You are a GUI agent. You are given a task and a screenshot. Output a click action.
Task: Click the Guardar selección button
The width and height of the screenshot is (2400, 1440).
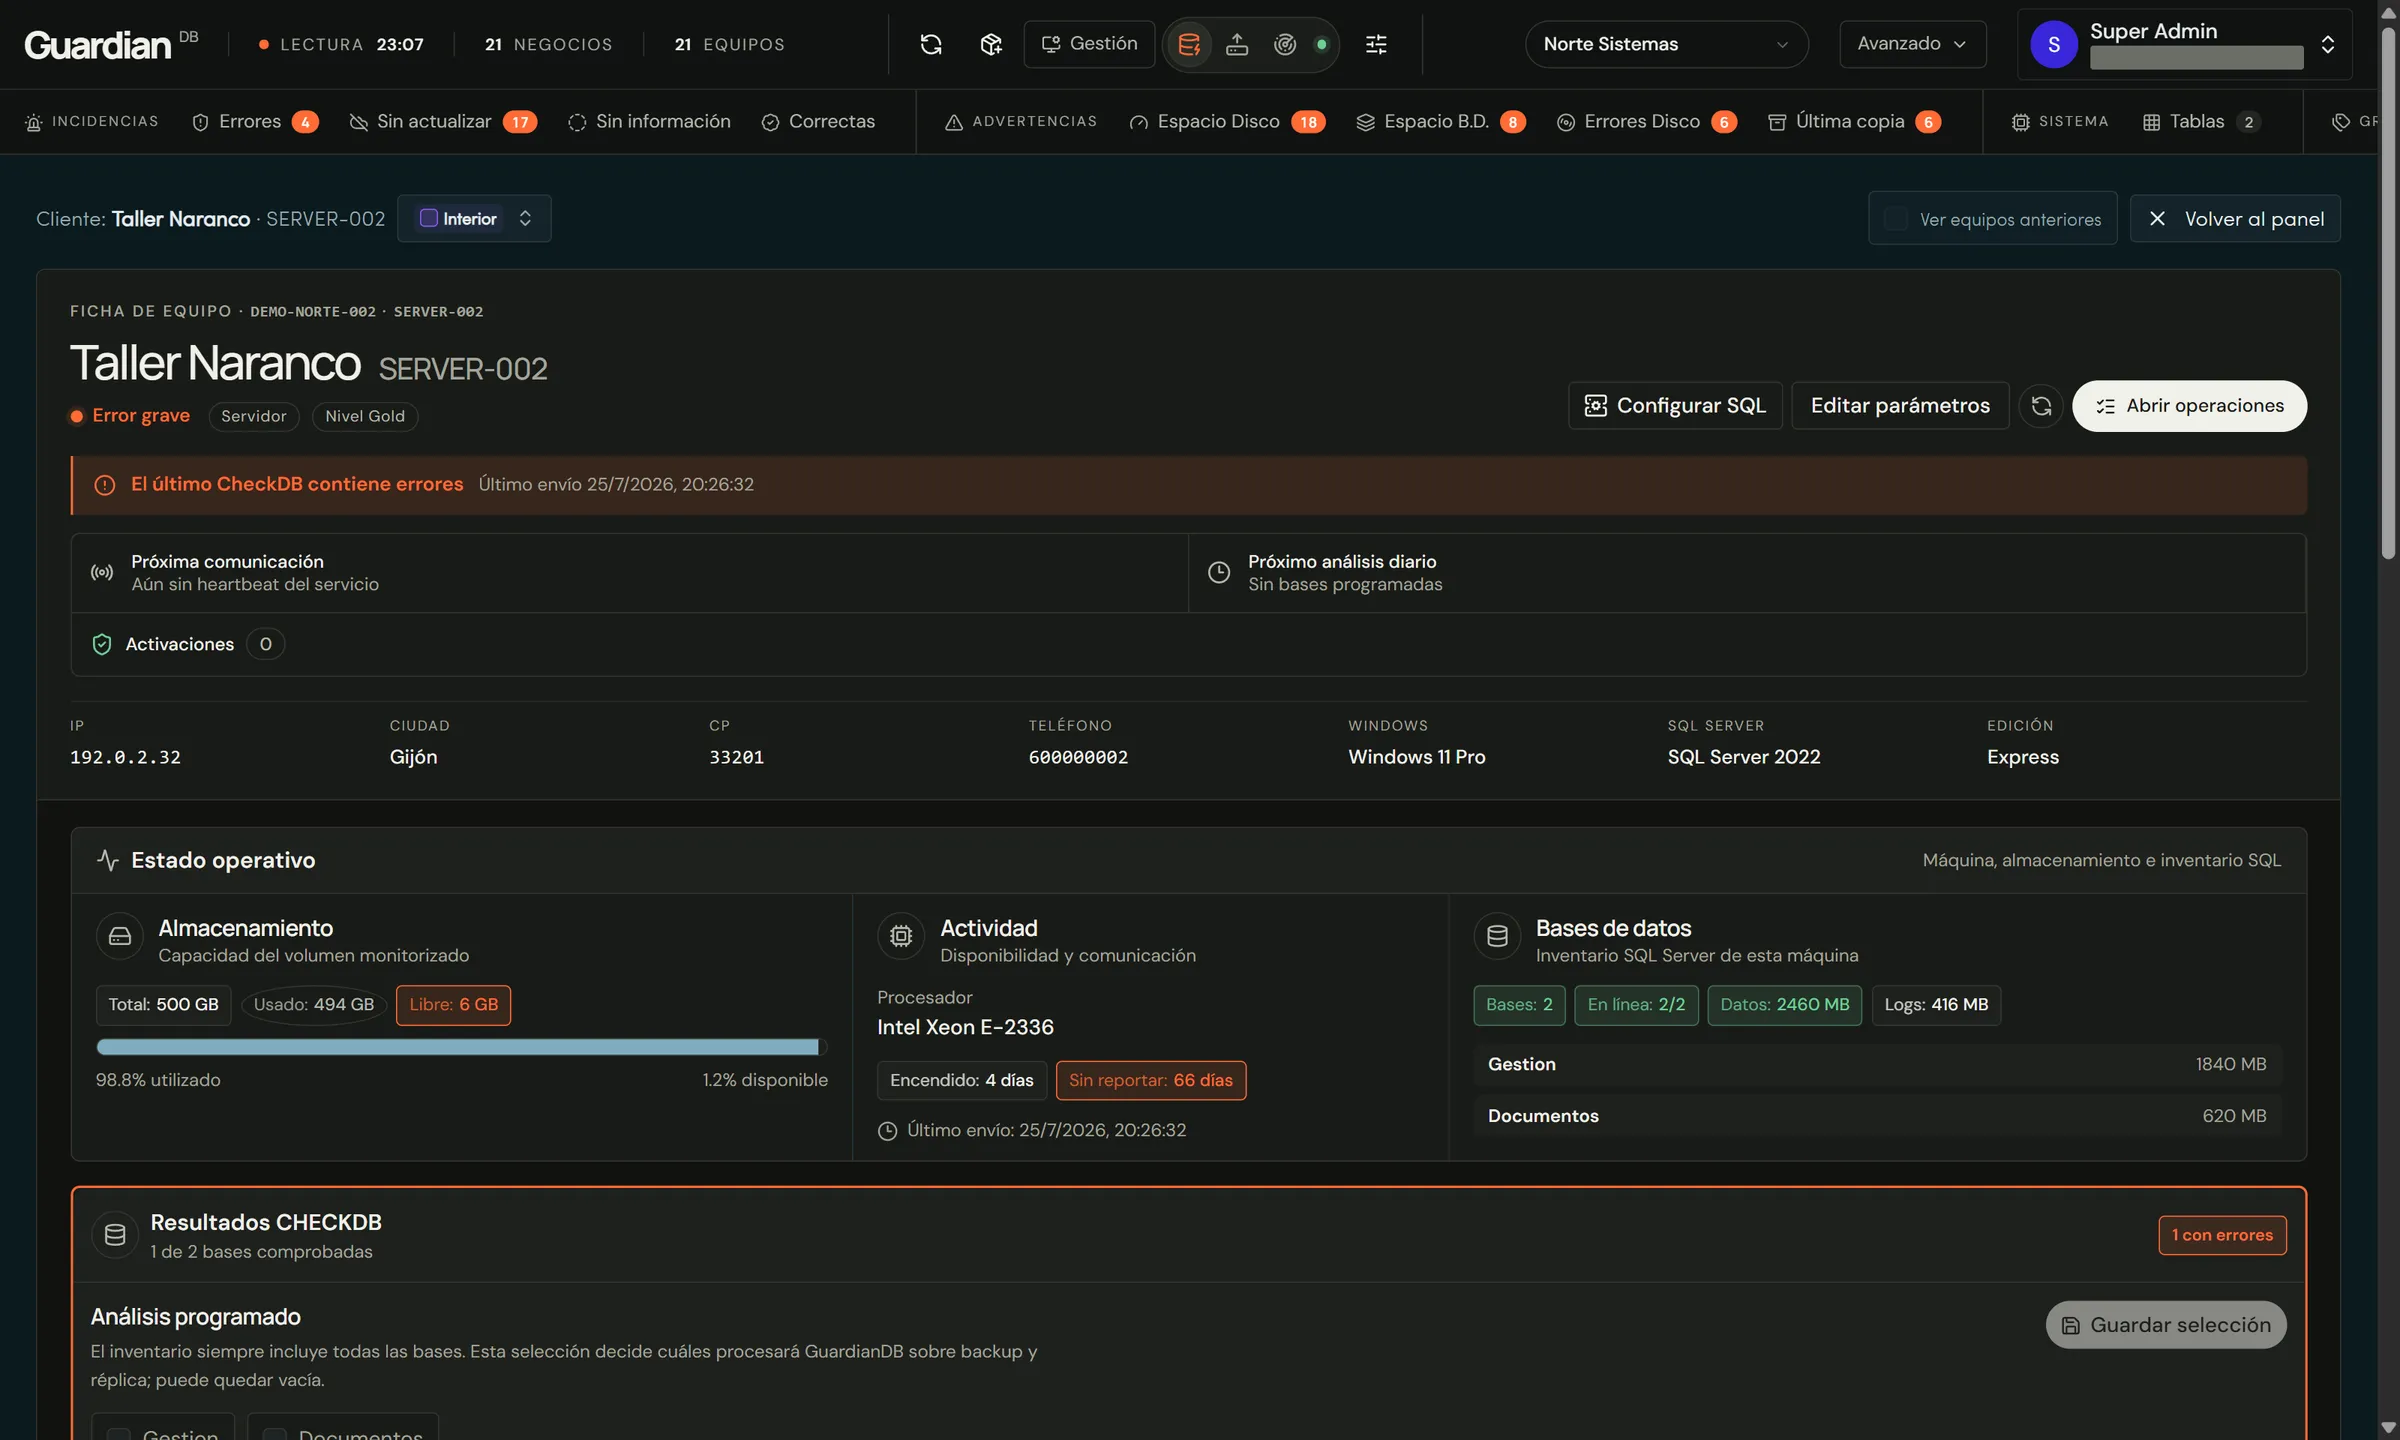coord(2166,1325)
